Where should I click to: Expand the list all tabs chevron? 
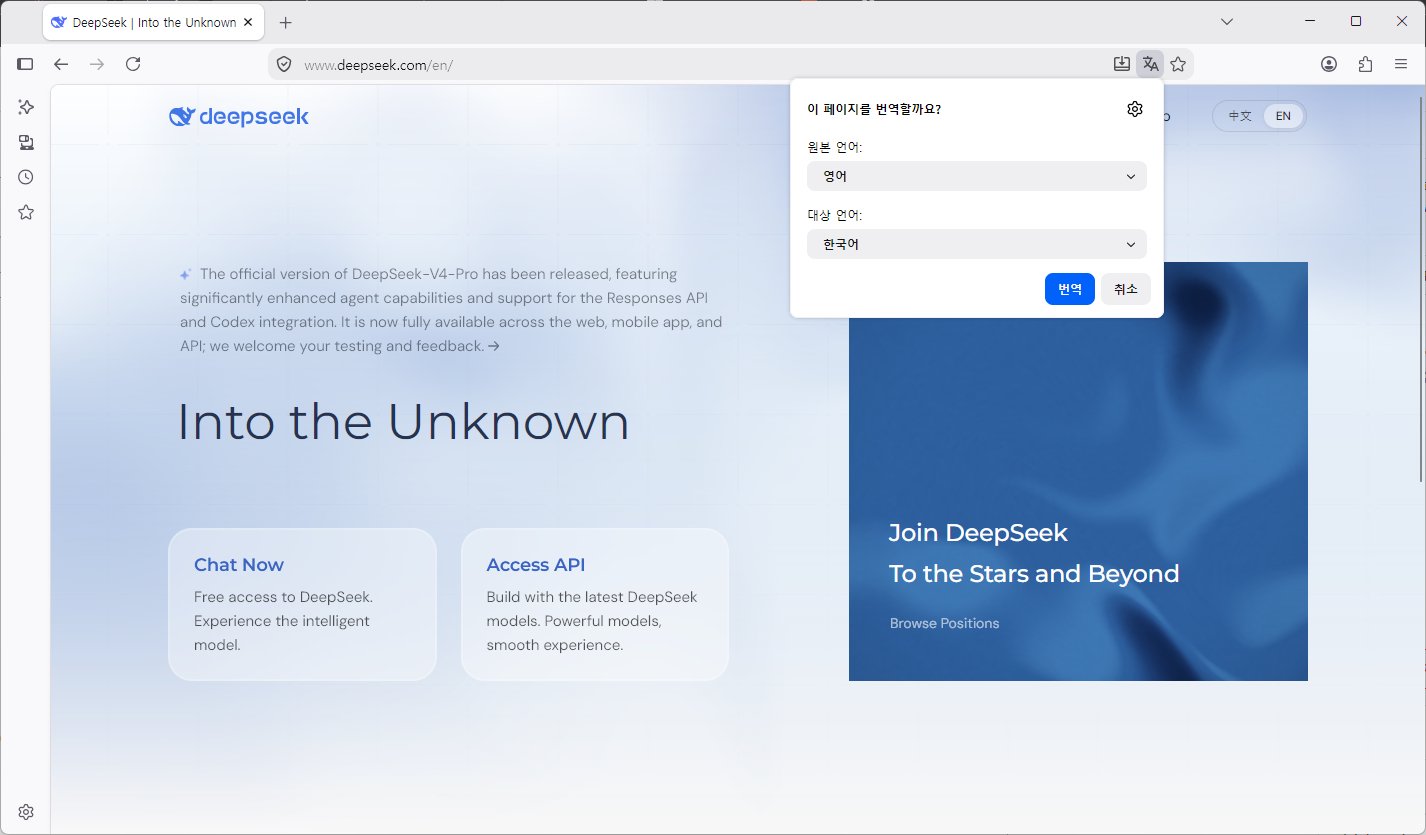pos(1227,22)
